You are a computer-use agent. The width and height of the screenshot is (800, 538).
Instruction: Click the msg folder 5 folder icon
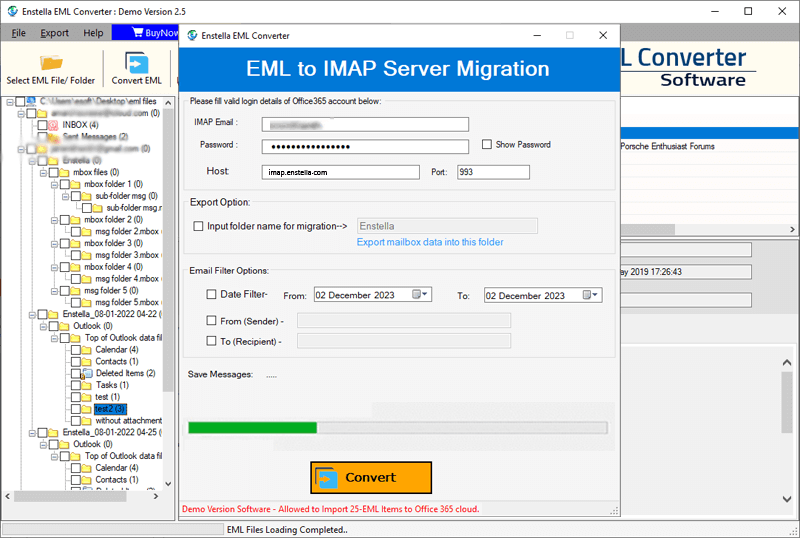tap(76, 291)
